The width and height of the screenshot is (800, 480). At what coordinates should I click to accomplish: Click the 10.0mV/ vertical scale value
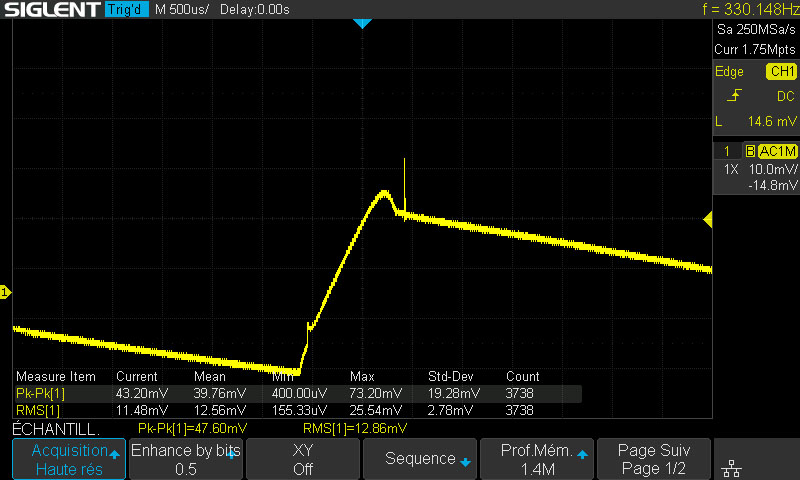[x=772, y=169]
